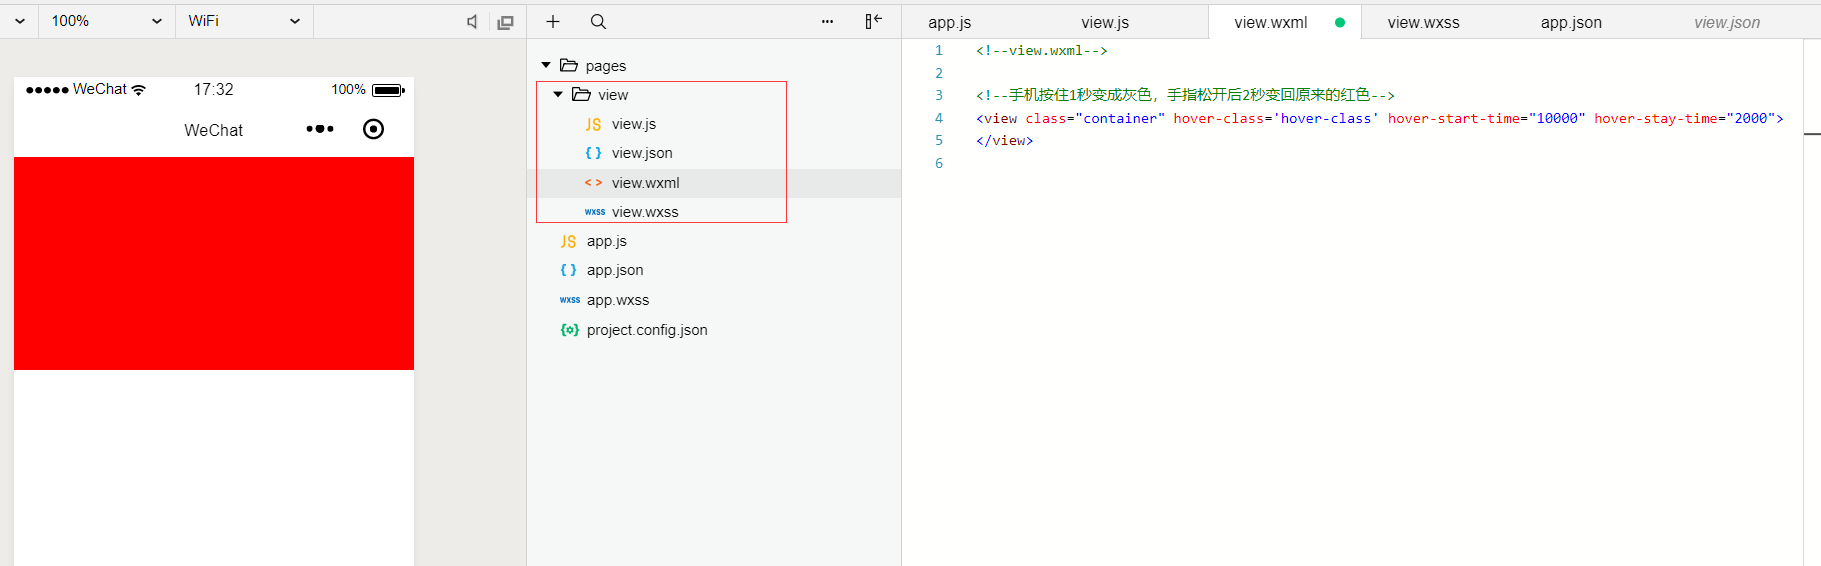Open the WiFi network dropdown
1821x566 pixels.
point(245,21)
